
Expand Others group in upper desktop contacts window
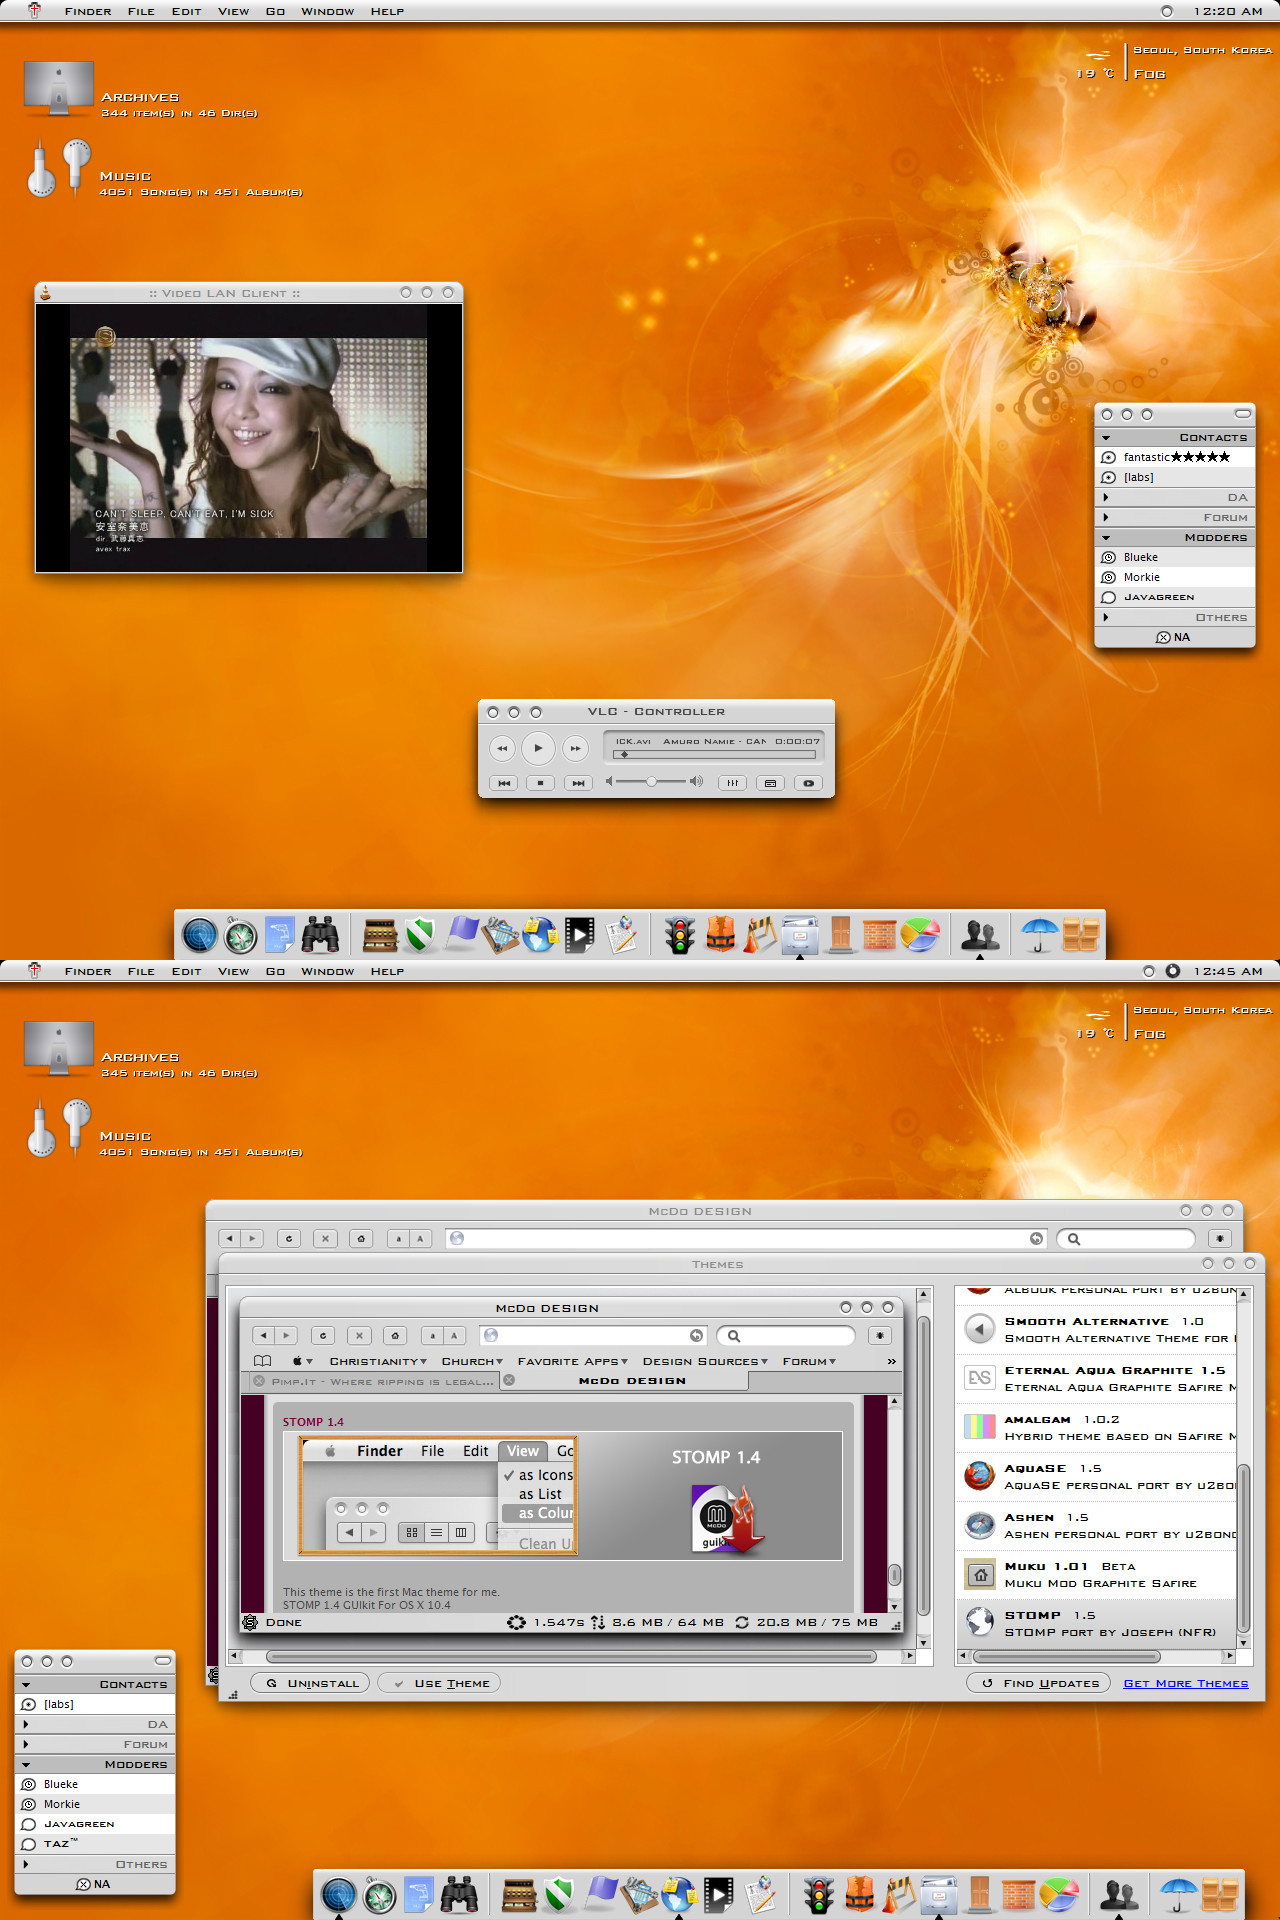[x=1105, y=617]
